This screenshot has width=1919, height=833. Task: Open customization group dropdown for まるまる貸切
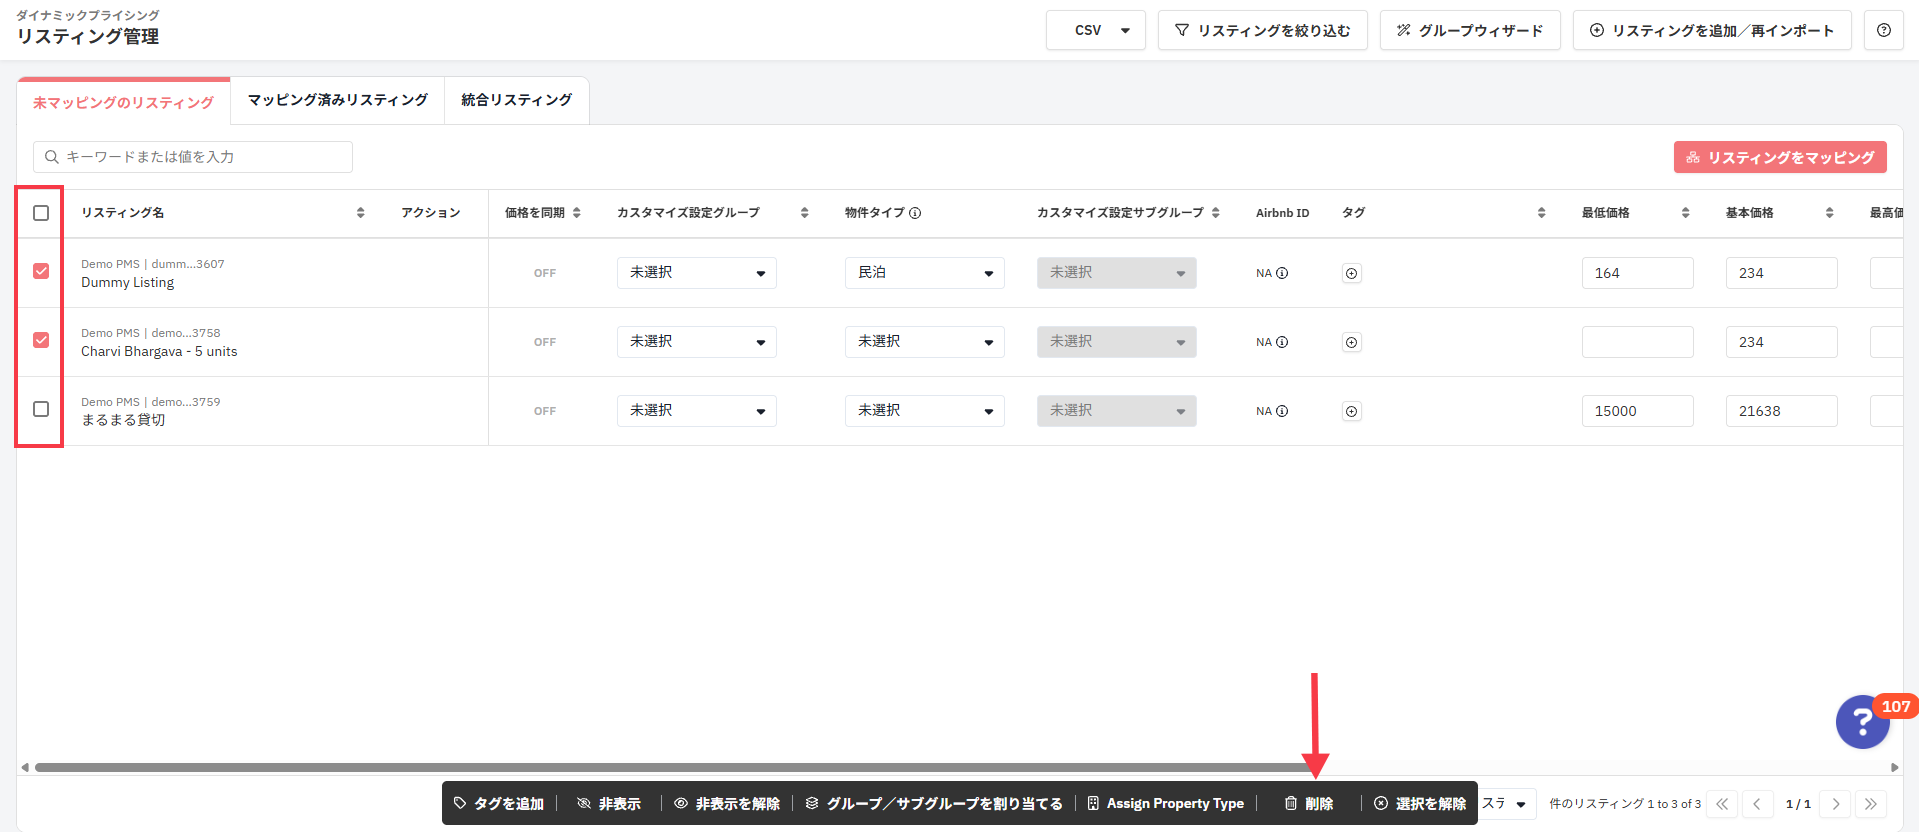pos(697,411)
